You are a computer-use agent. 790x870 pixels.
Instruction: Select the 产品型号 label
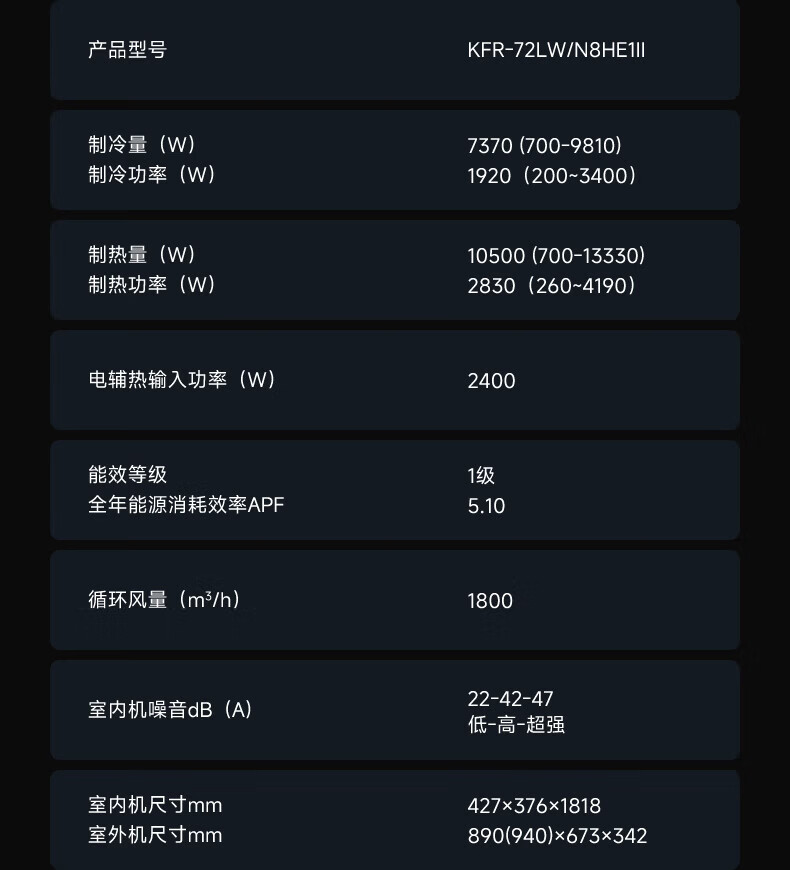click(127, 50)
